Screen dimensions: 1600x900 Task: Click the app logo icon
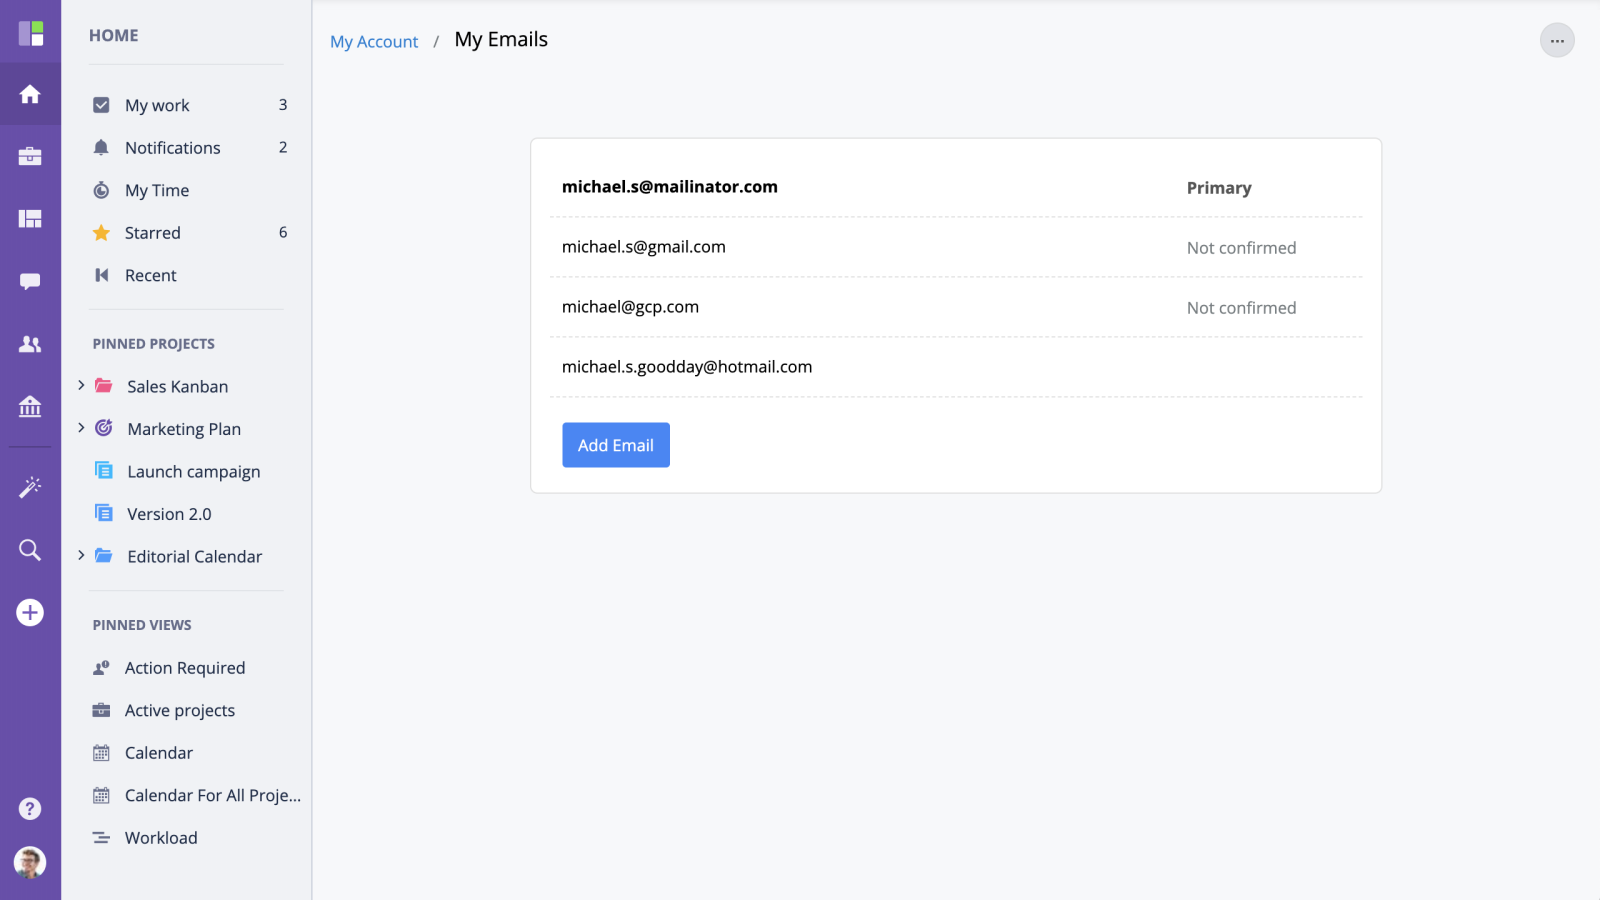click(x=31, y=33)
